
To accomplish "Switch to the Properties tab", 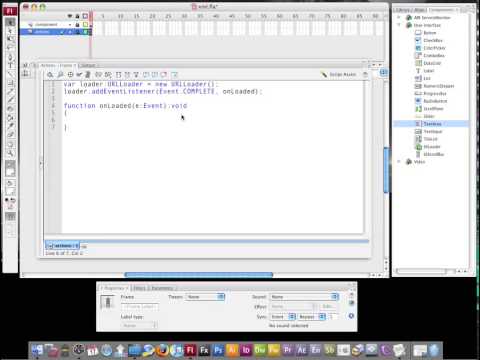I will (x=114, y=288).
